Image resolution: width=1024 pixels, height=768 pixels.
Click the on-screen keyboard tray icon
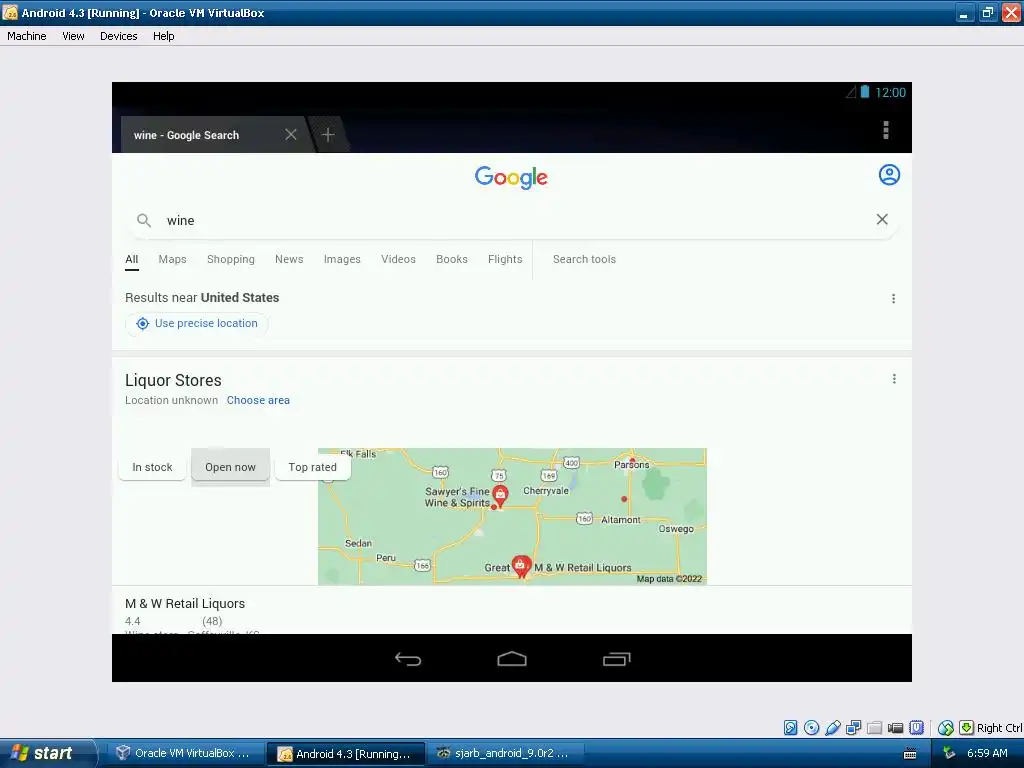pos(910,754)
